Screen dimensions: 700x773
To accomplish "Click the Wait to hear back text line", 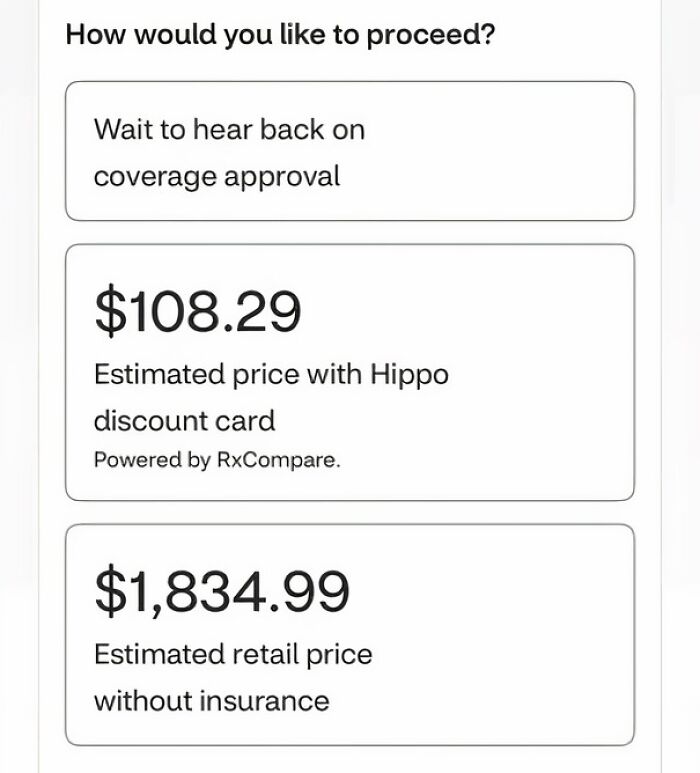I will (229, 130).
